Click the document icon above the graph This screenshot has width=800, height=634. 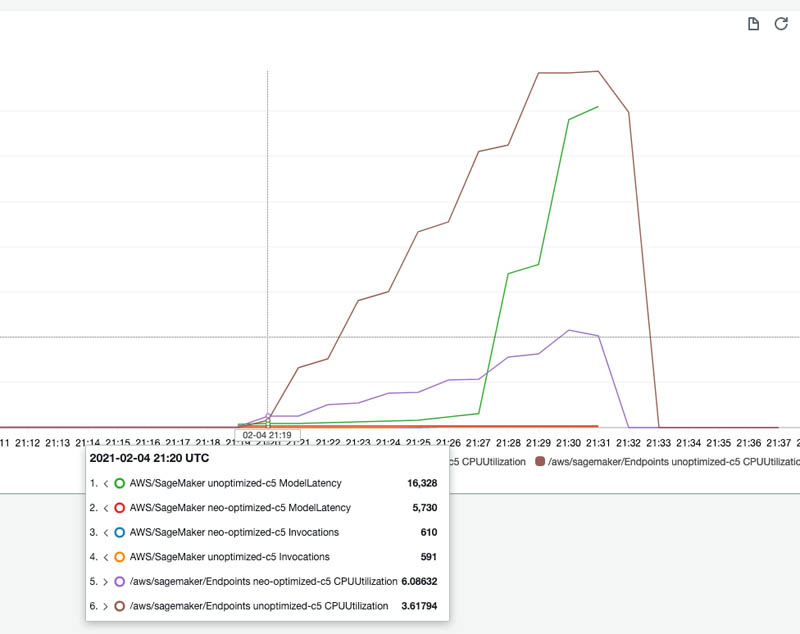[x=753, y=24]
